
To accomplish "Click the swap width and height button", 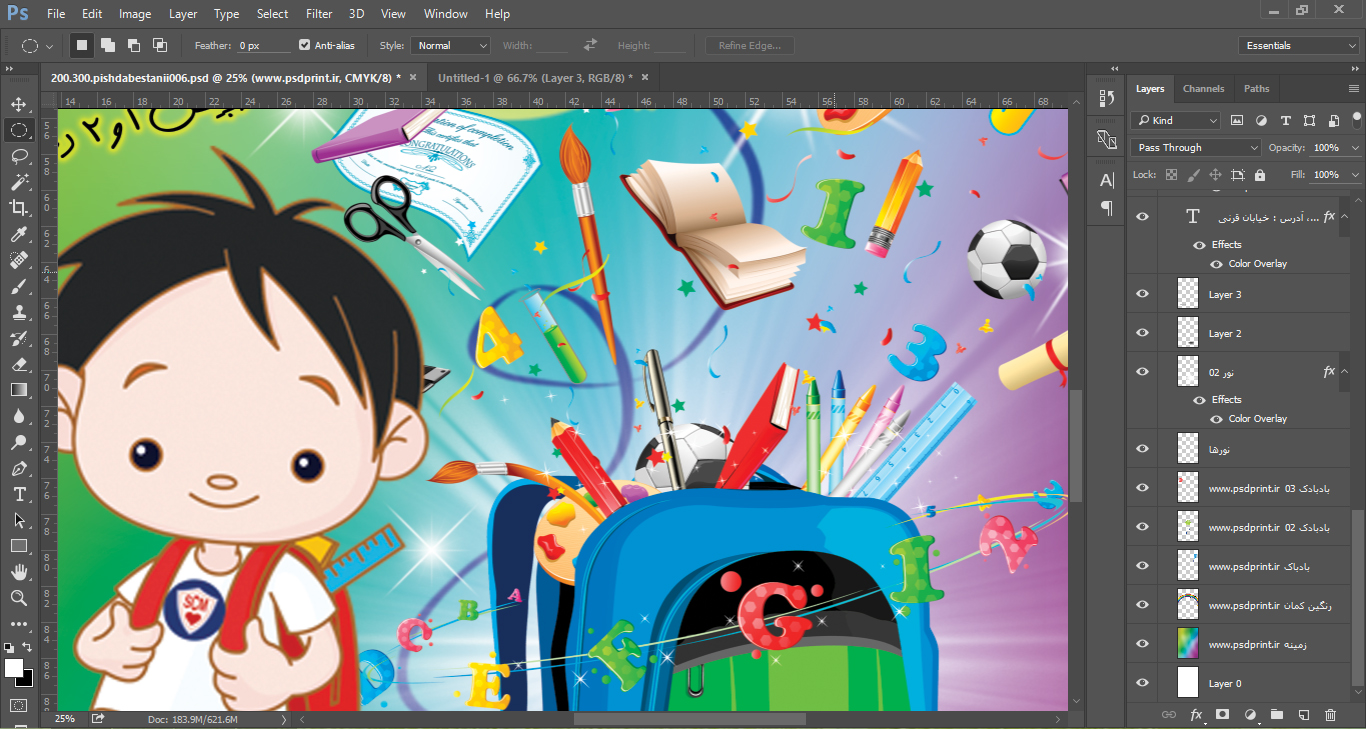I will (591, 45).
